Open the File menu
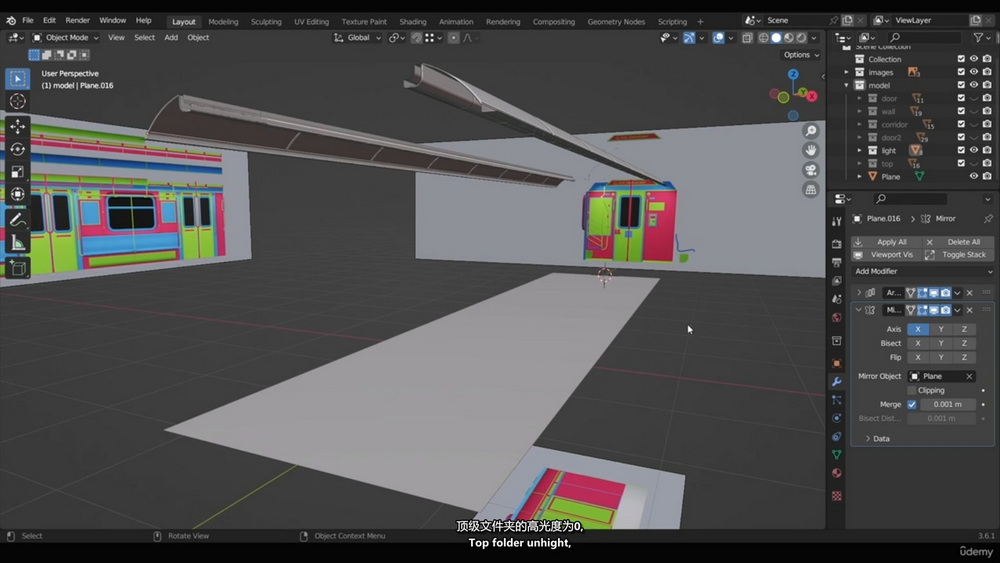This screenshot has width=1000, height=563. 28,20
